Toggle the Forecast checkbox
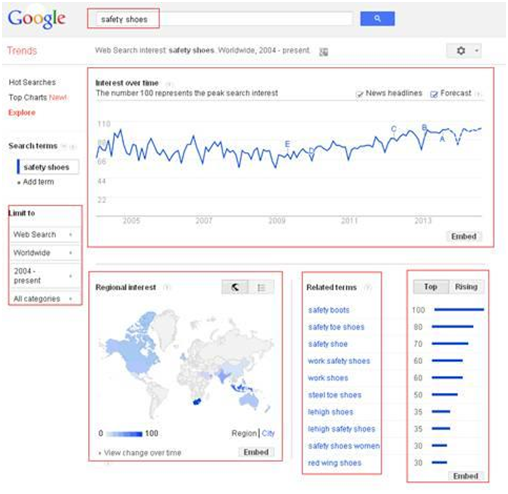This screenshot has width=508, height=494. pyautogui.click(x=434, y=94)
